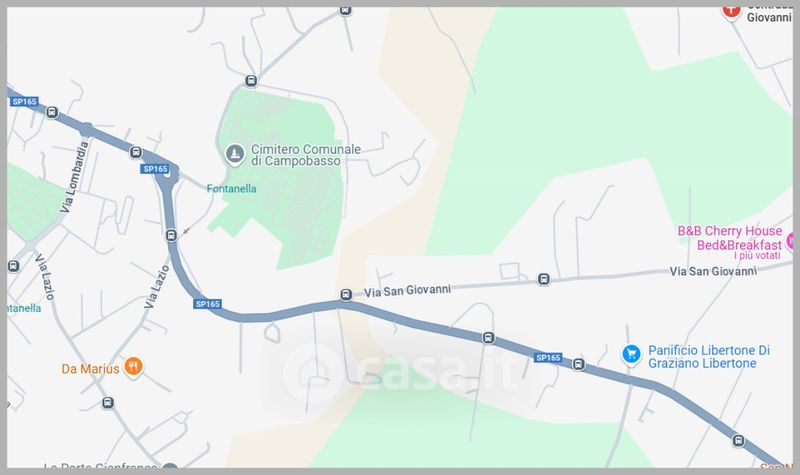Select the bus stop on central Via San Giovanni
800x475 pixels.
544,279
